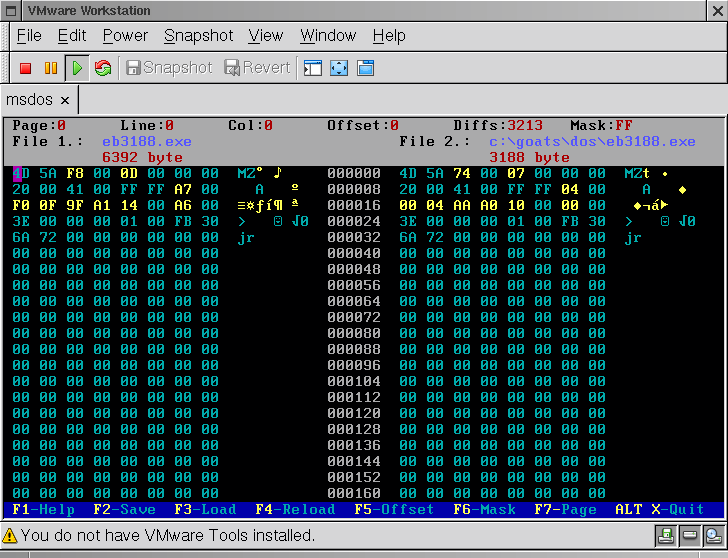Click the Col:0 indicator
The height and width of the screenshot is (558, 728).
coord(250,125)
